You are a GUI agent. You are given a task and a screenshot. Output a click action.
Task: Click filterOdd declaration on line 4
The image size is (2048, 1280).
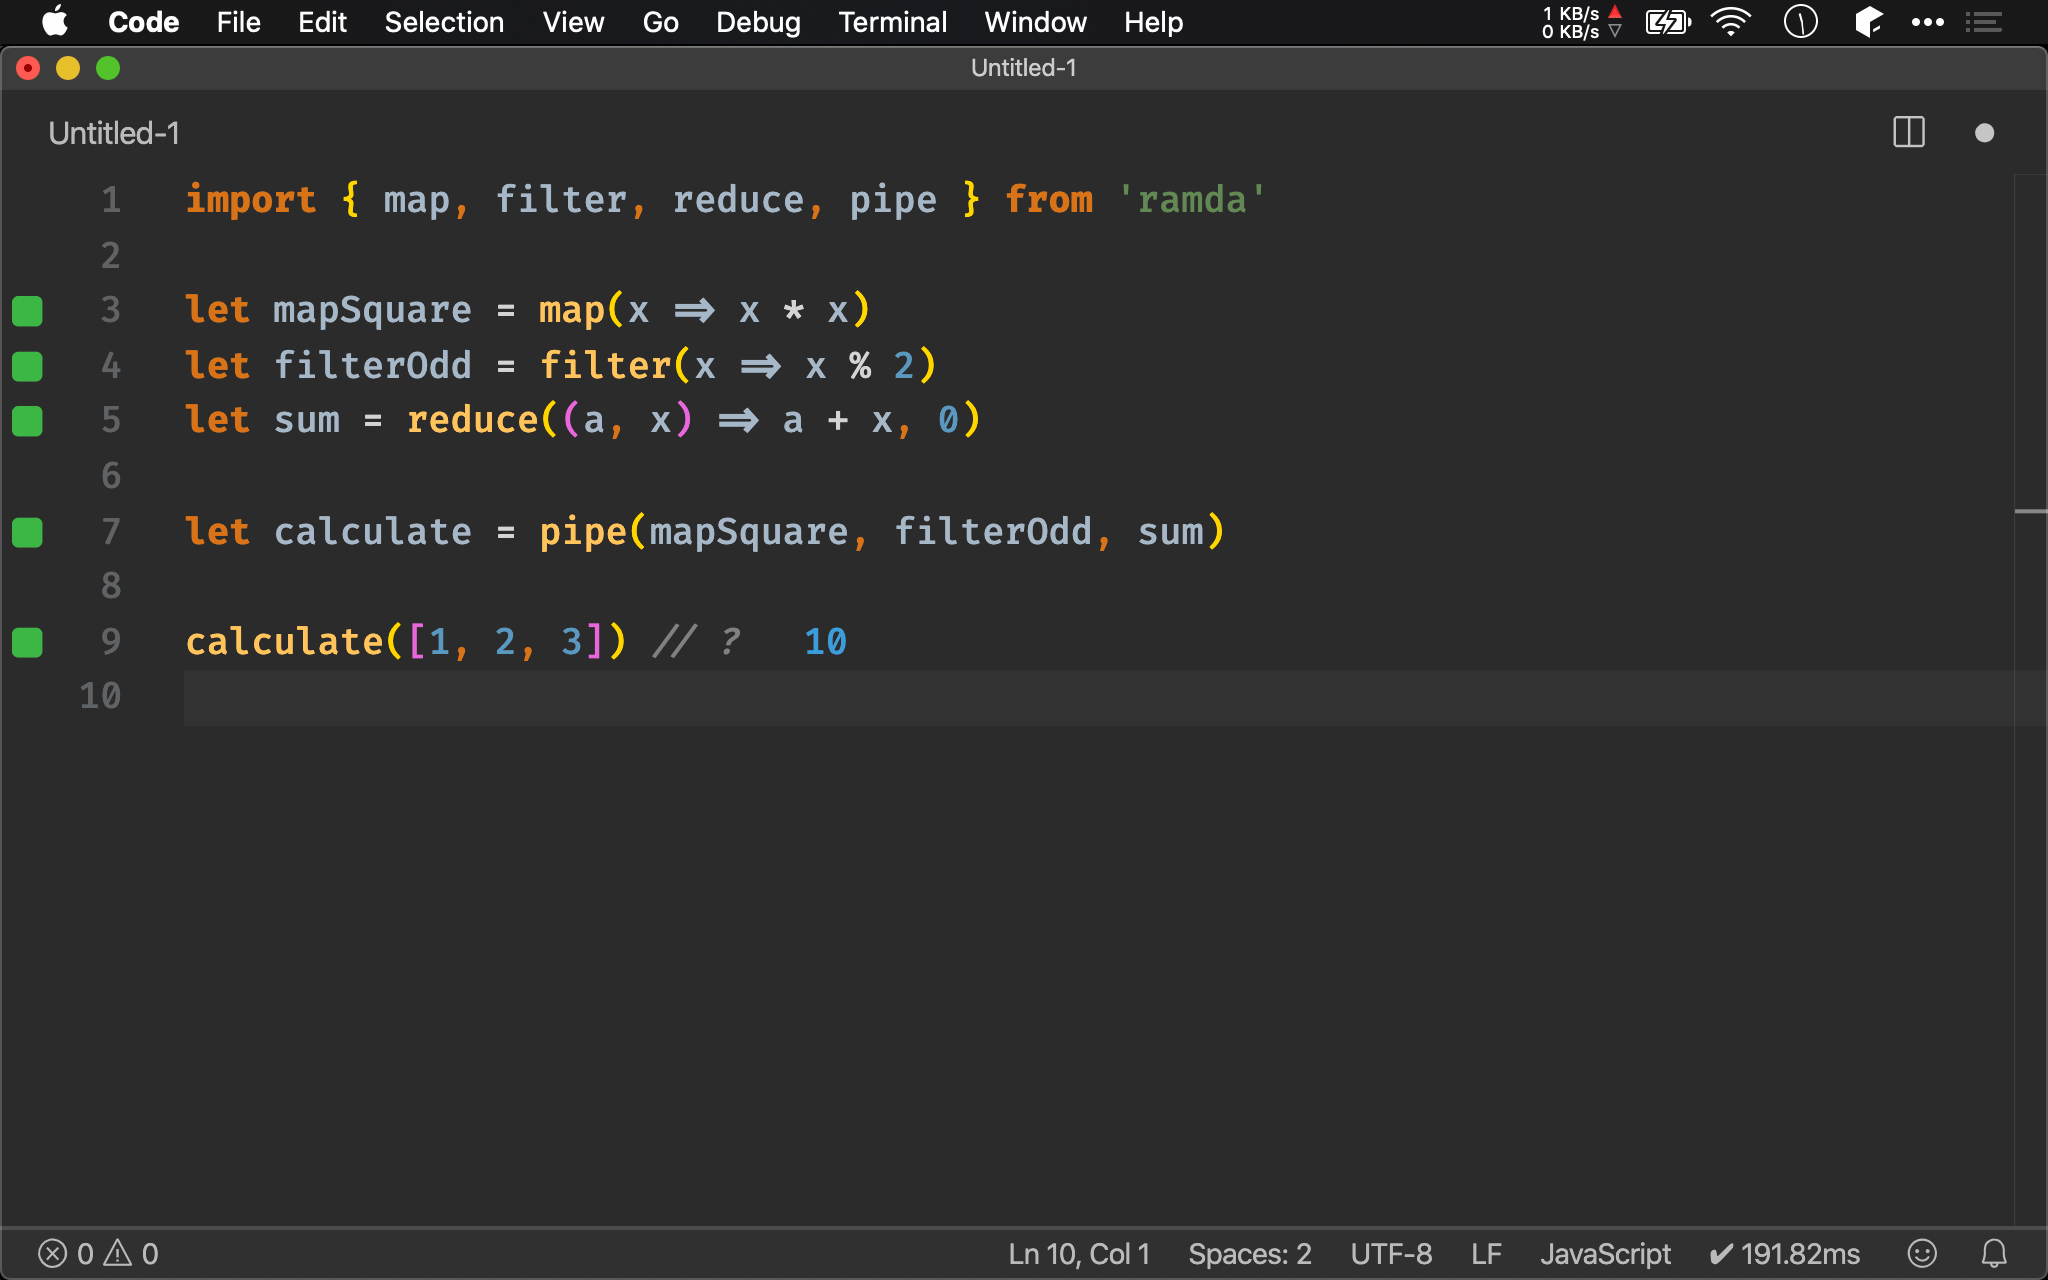(372, 366)
